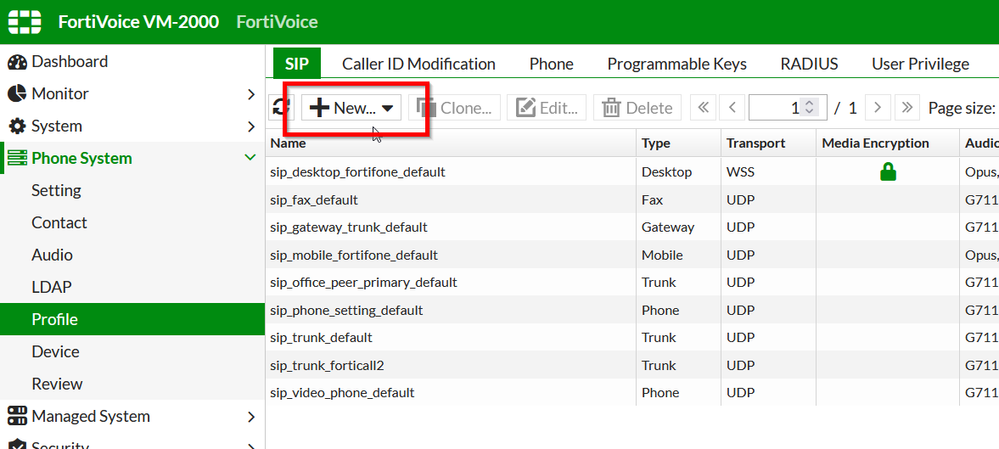Open the Programmable Keys tab
Image resolution: width=999 pixels, height=449 pixels.
coord(676,63)
